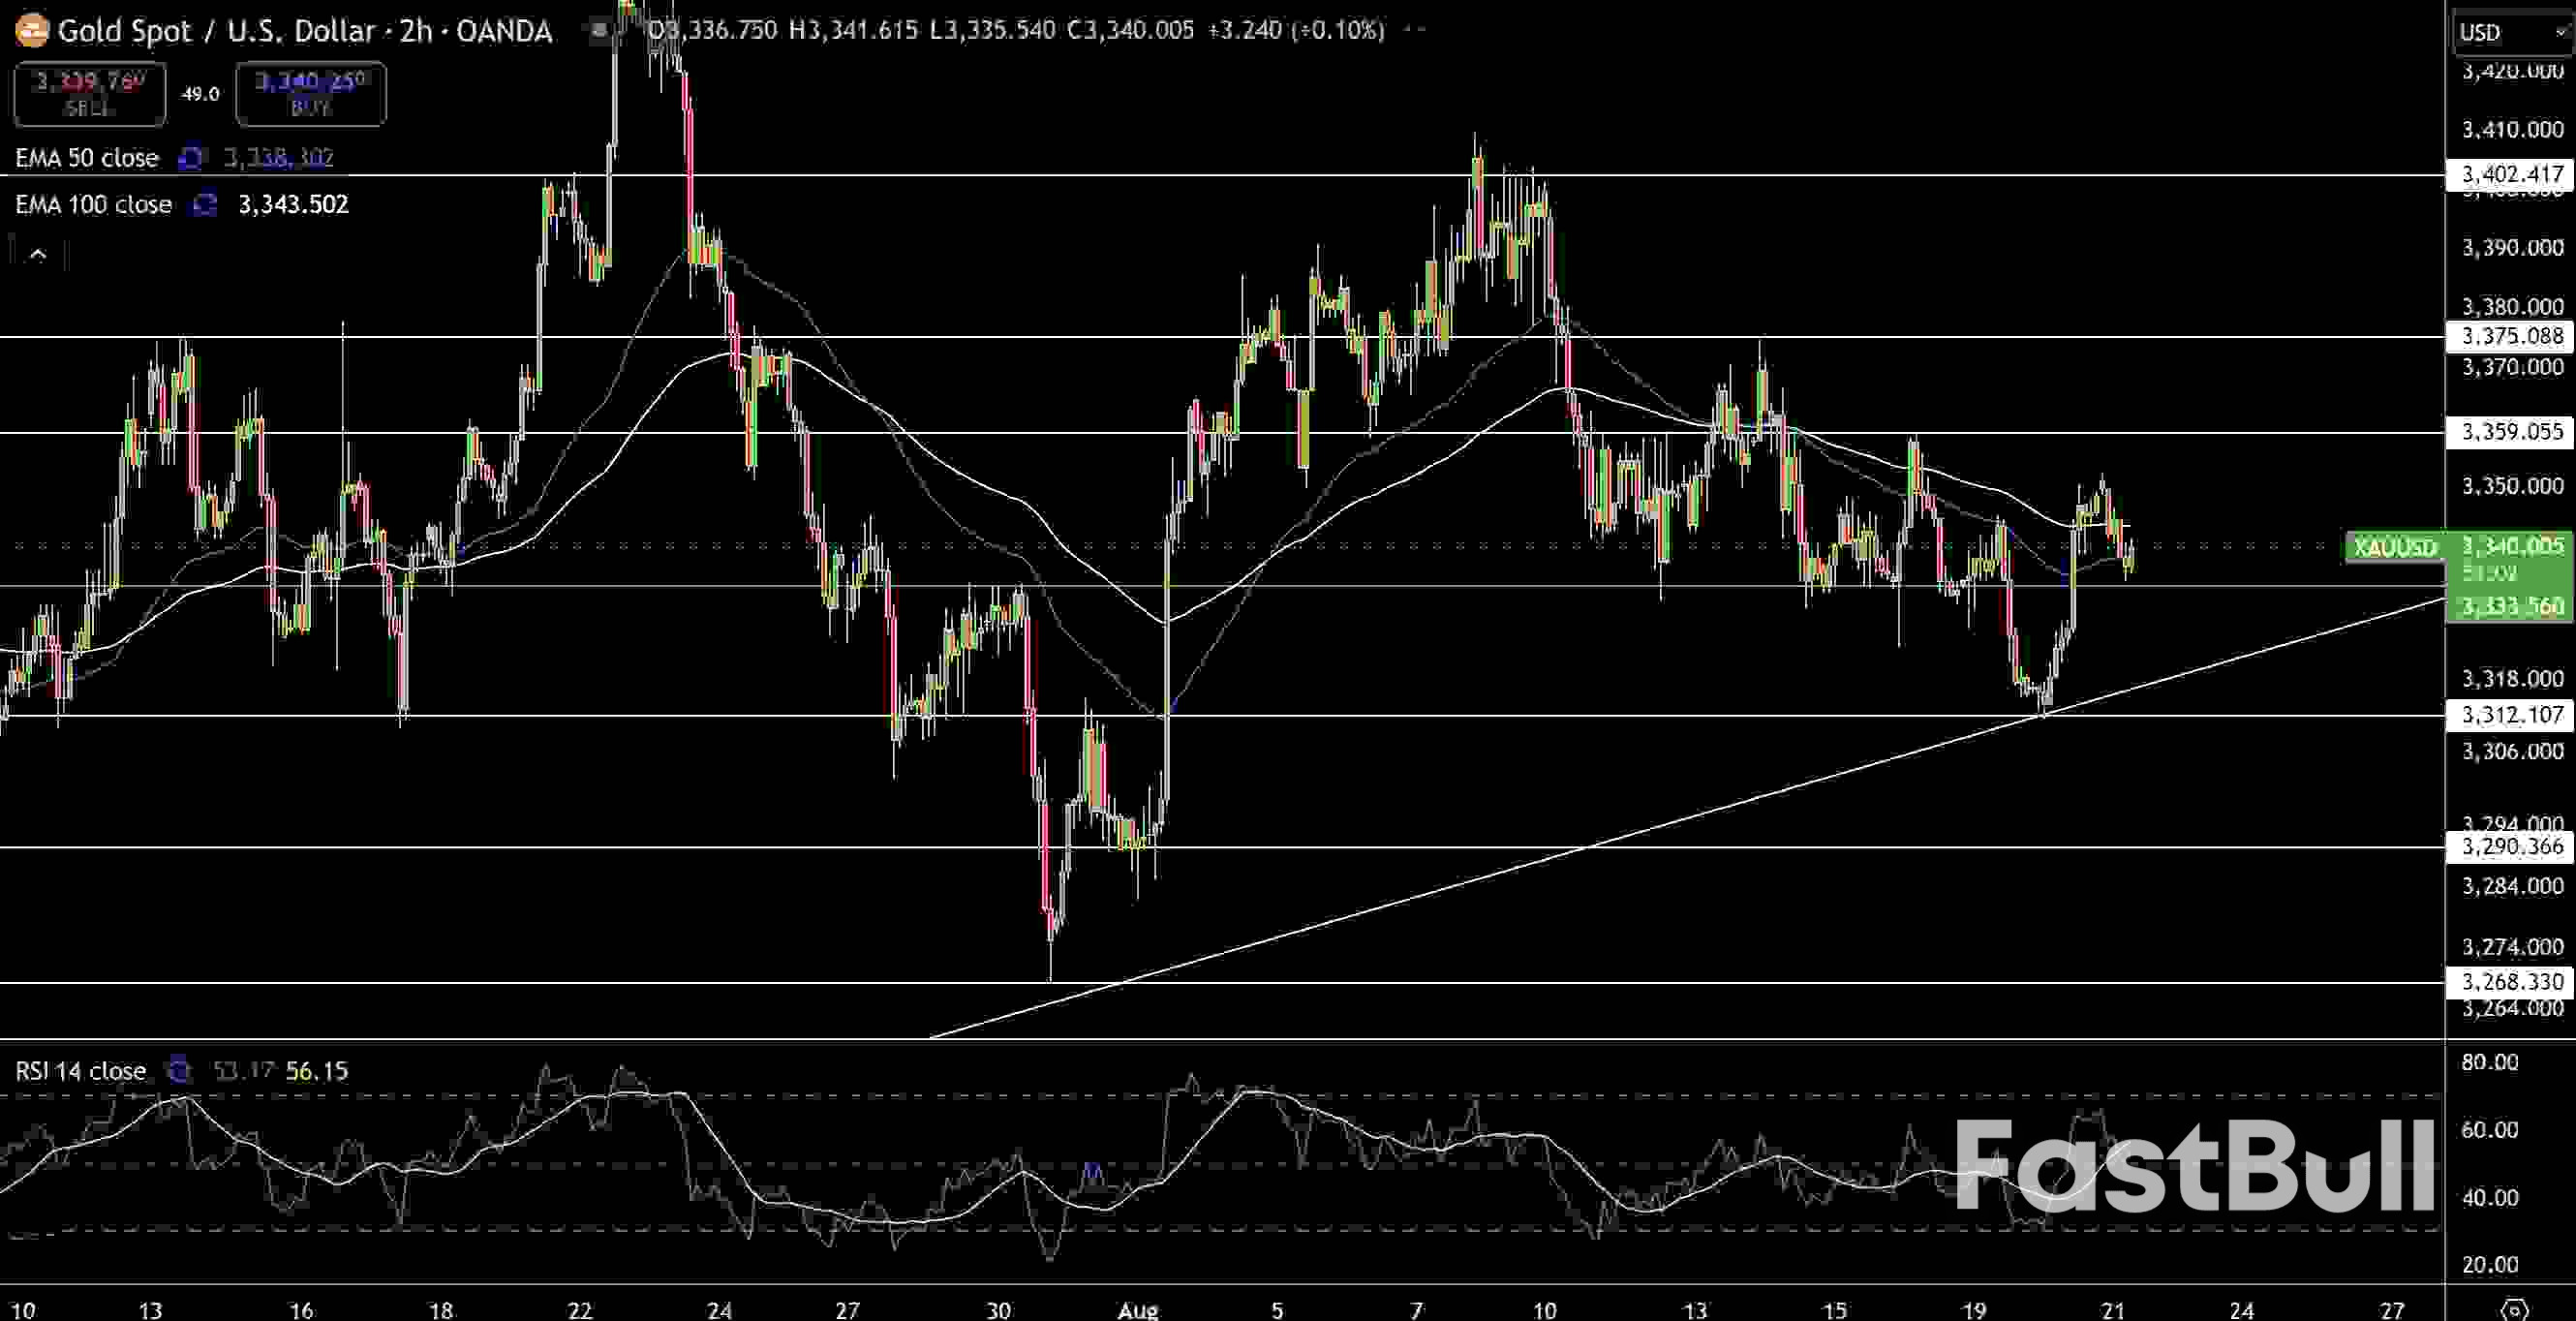Image resolution: width=2576 pixels, height=1321 pixels.
Task: Click the RSI 14 indicator status icon
Action: click(180, 1071)
